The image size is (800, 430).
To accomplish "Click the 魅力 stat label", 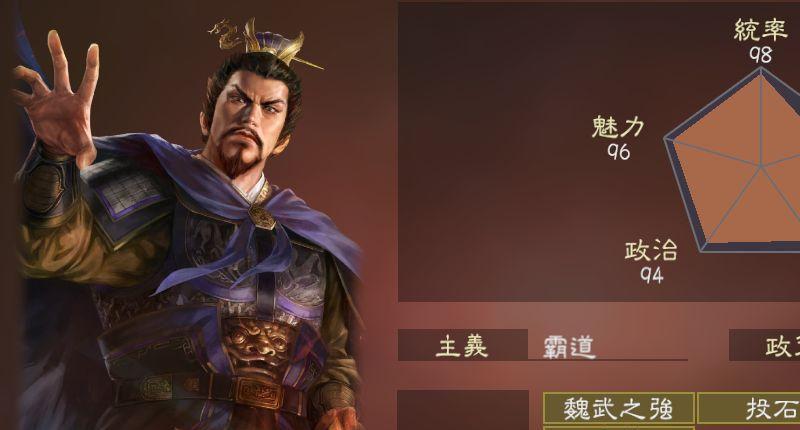I will click(618, 127).
